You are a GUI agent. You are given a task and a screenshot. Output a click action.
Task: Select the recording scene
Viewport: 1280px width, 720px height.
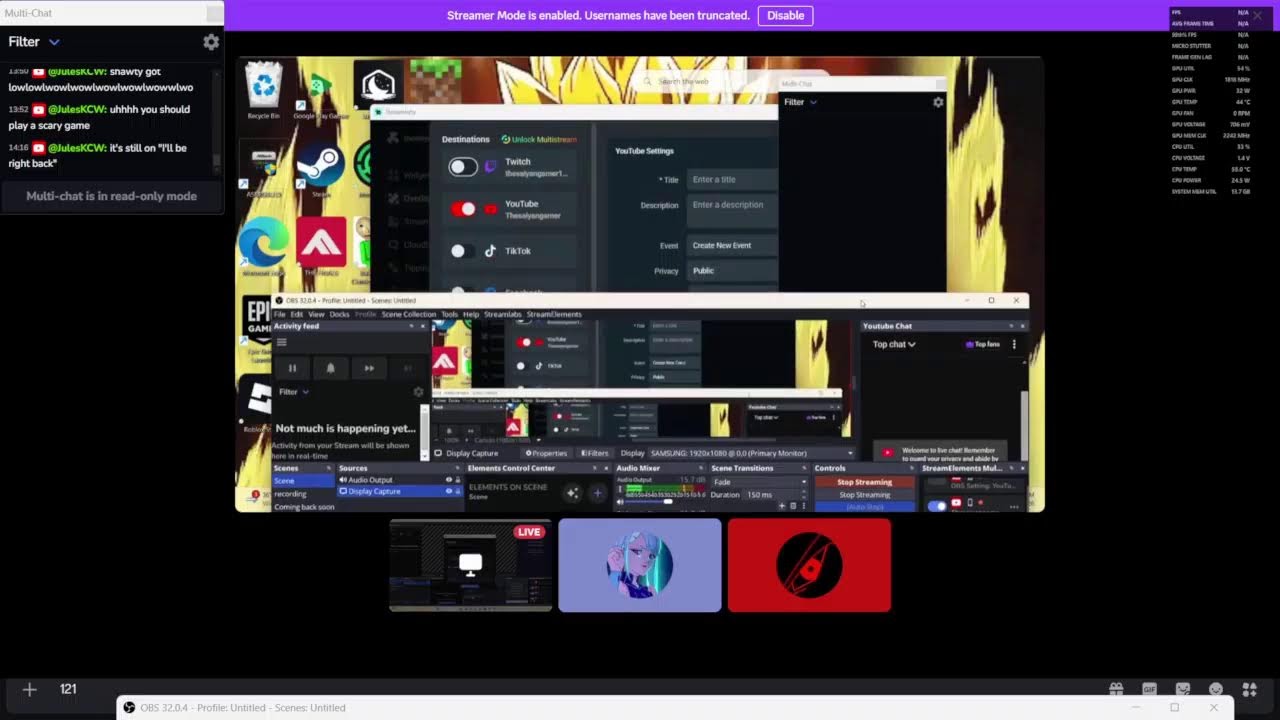(x=303, y=494)
